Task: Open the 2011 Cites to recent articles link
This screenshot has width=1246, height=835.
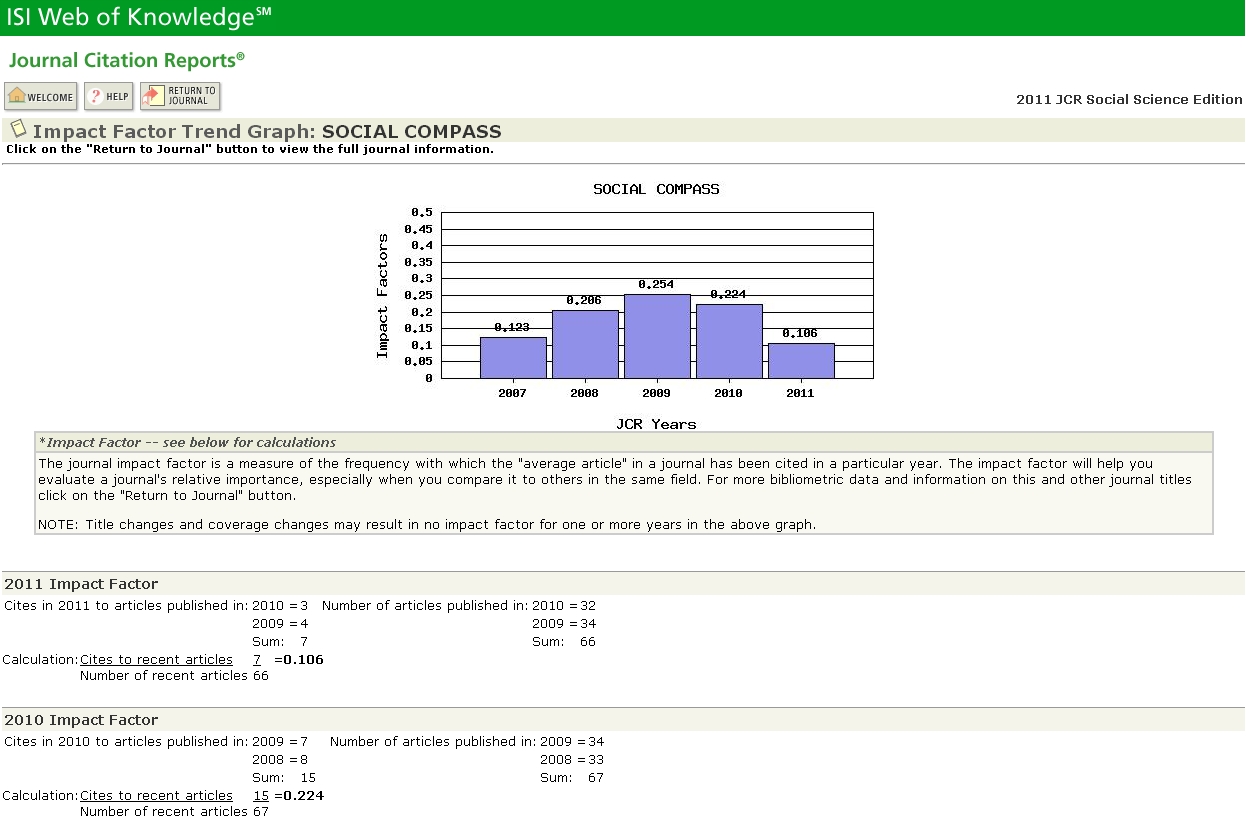Action: coord(156,659)
